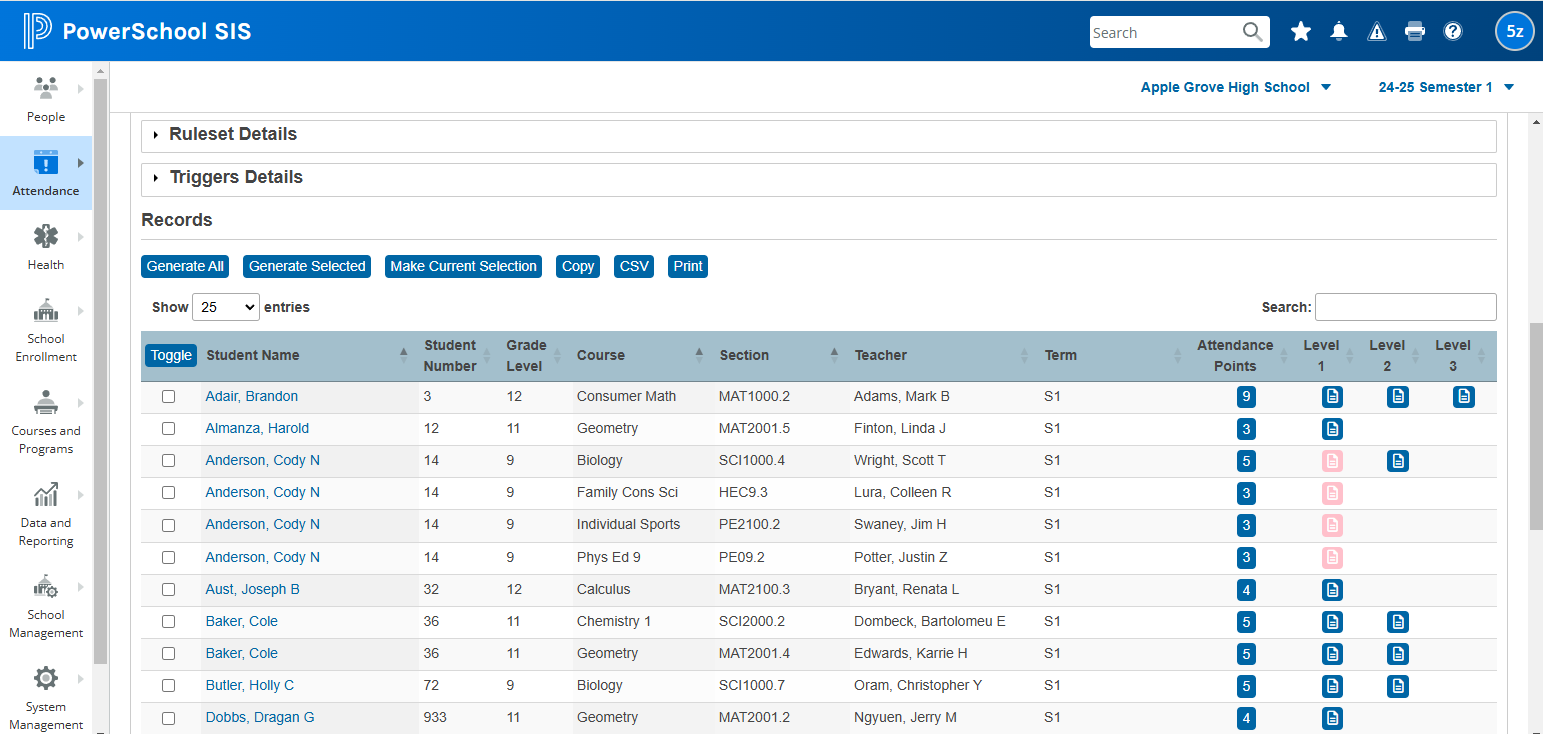
Task: Click the Copy button
Action: pyautogui.click(x=578, y=266)
